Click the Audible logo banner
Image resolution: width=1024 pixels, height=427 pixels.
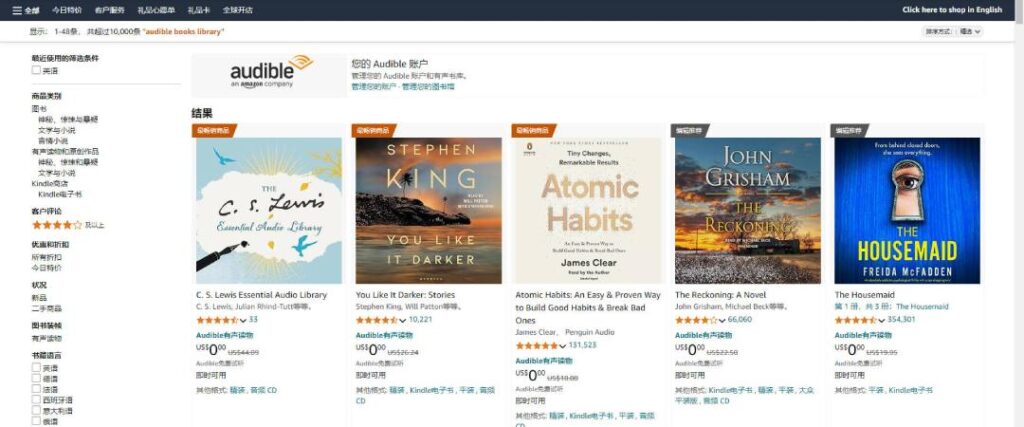(x=270, y=74)
